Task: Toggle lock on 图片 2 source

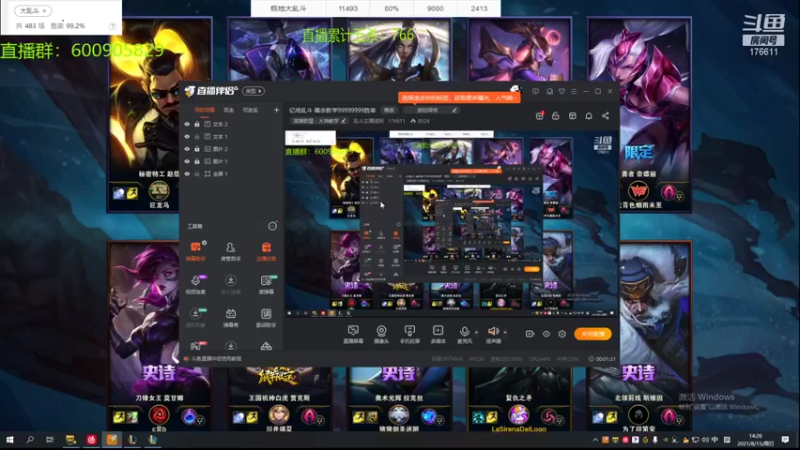Action: [197, 149]
